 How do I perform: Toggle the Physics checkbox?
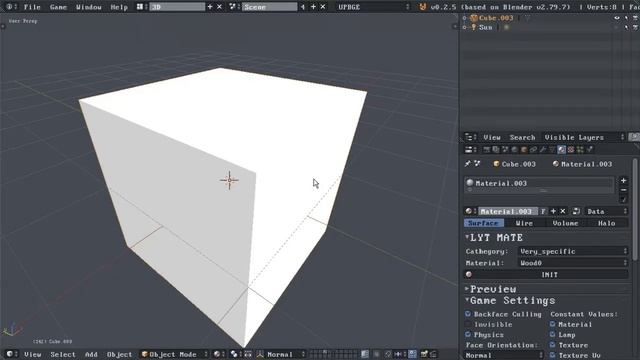[x=468, y=335]
